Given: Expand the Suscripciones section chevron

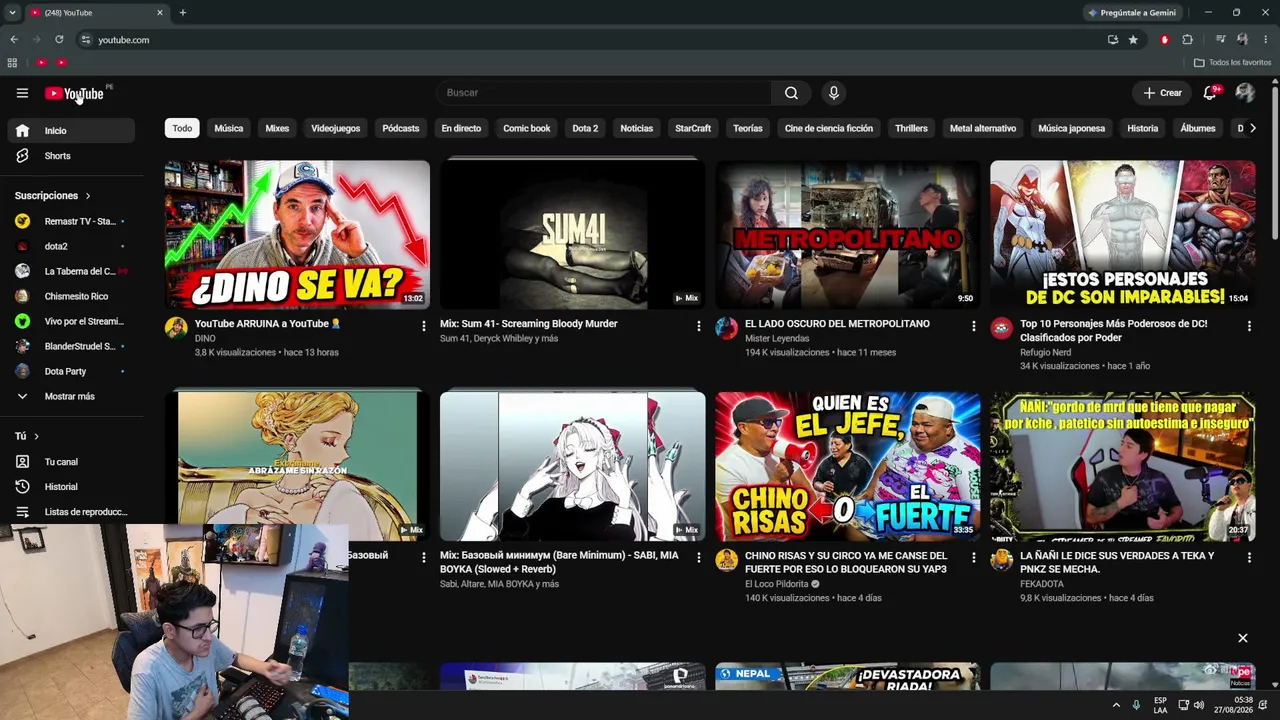Looking at the screenshot, I should pos(88,196).
